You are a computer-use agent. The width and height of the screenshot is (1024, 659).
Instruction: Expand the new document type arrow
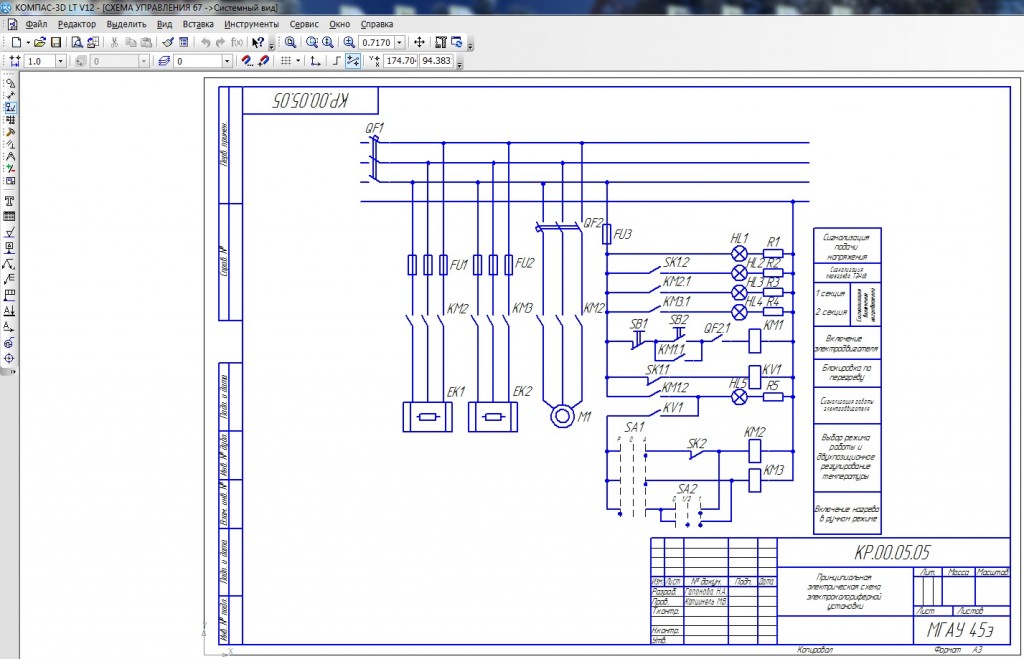(x=28, y=42)
